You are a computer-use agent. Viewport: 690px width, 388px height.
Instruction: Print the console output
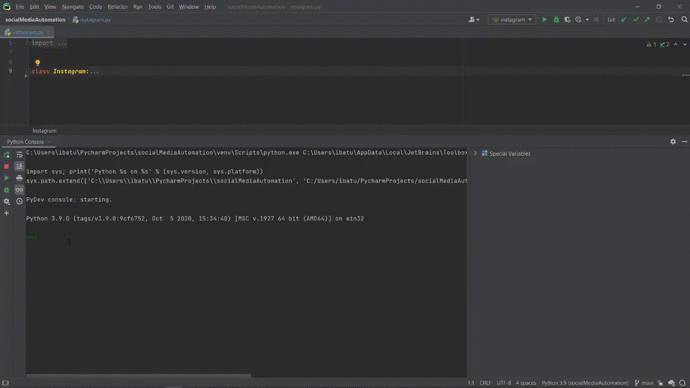(19, 178)
